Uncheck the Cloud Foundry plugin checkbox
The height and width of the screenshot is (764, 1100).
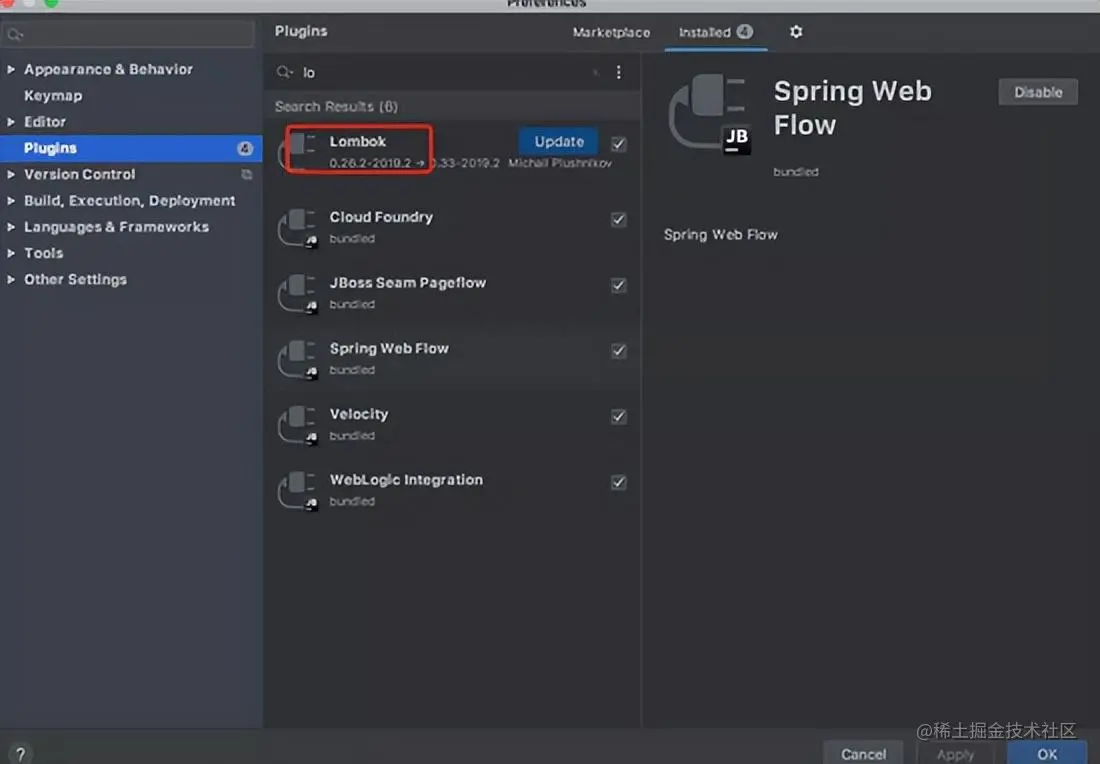click(x=618, y=220)
